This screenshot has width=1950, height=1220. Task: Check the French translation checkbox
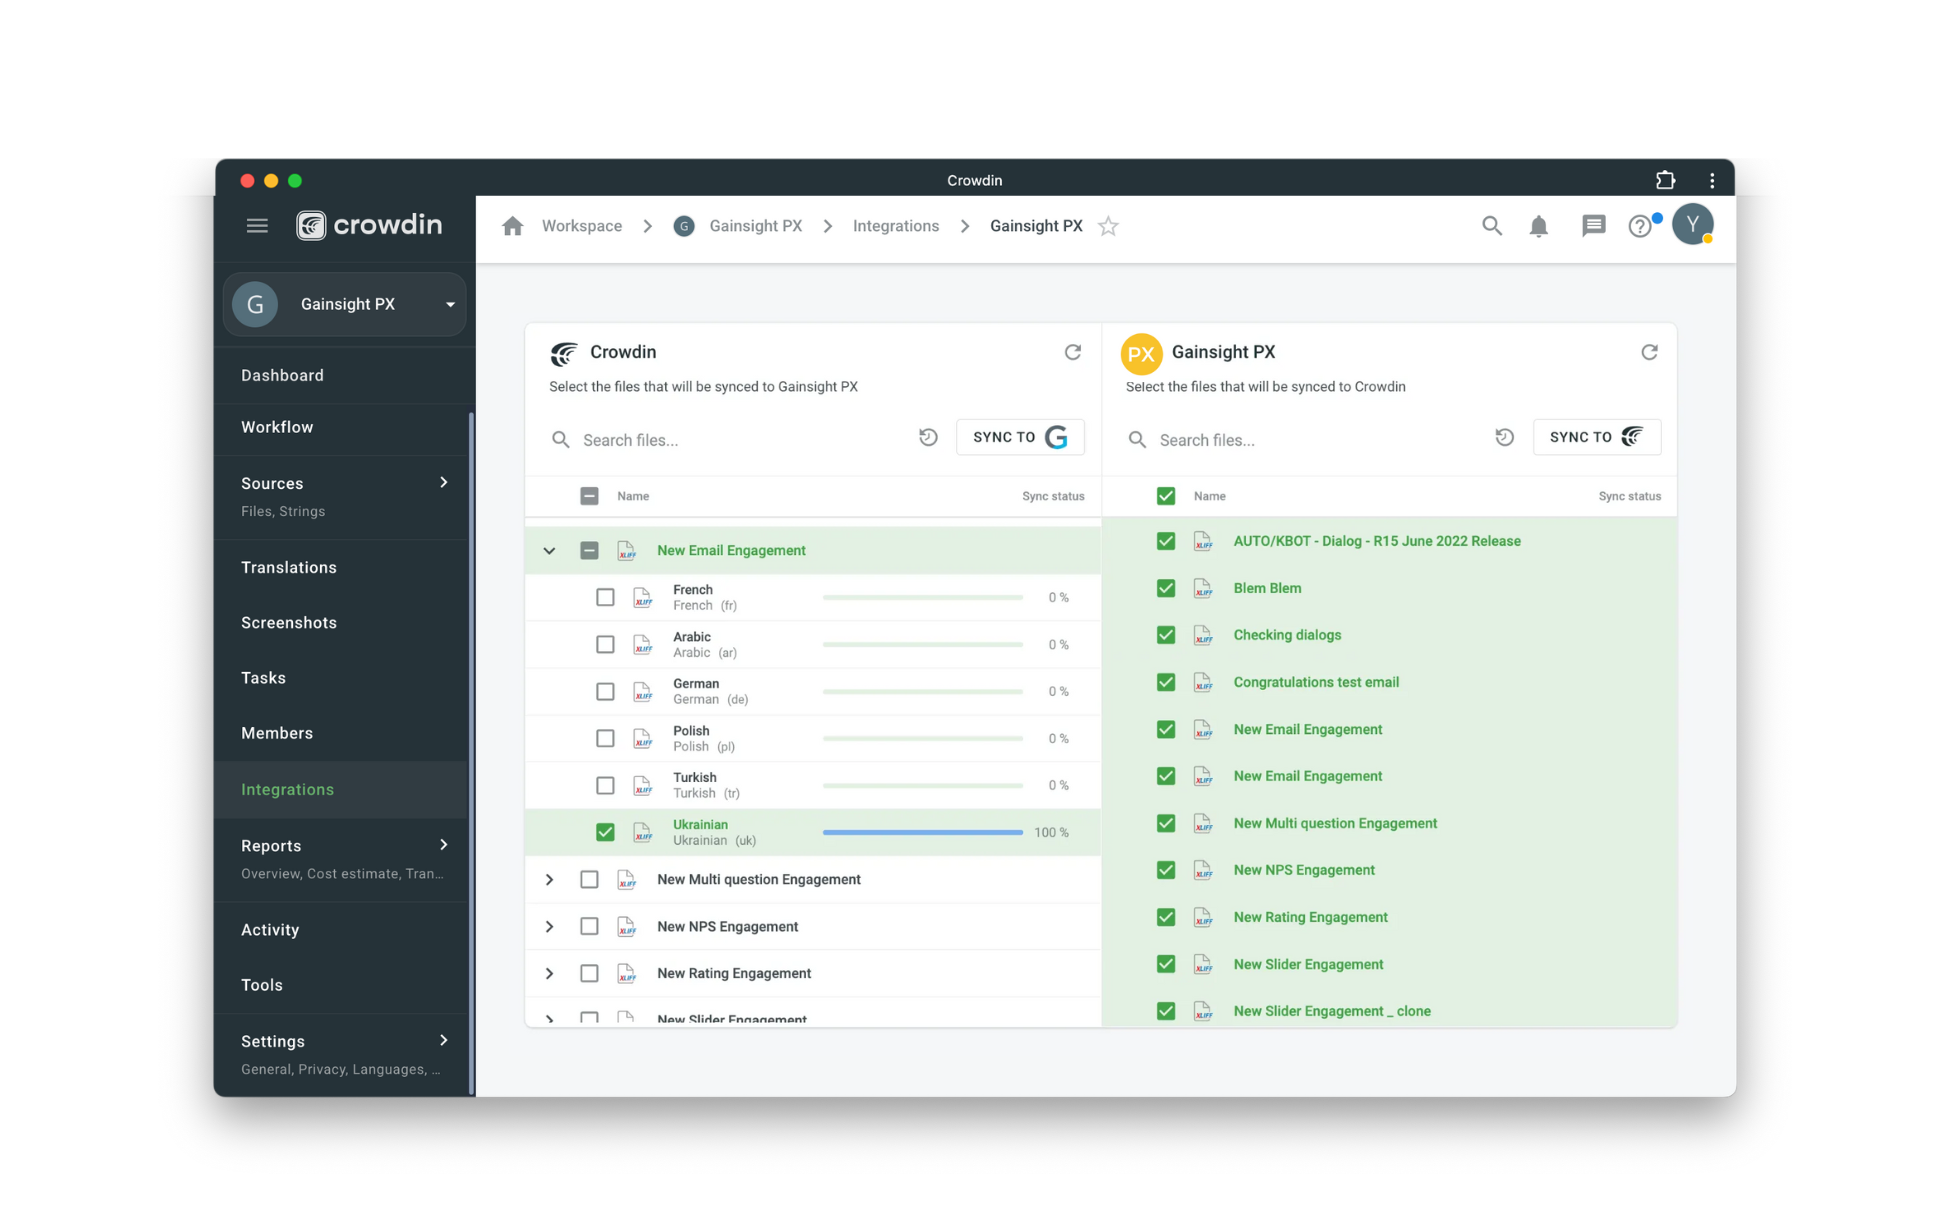click(x=605, y=597)
